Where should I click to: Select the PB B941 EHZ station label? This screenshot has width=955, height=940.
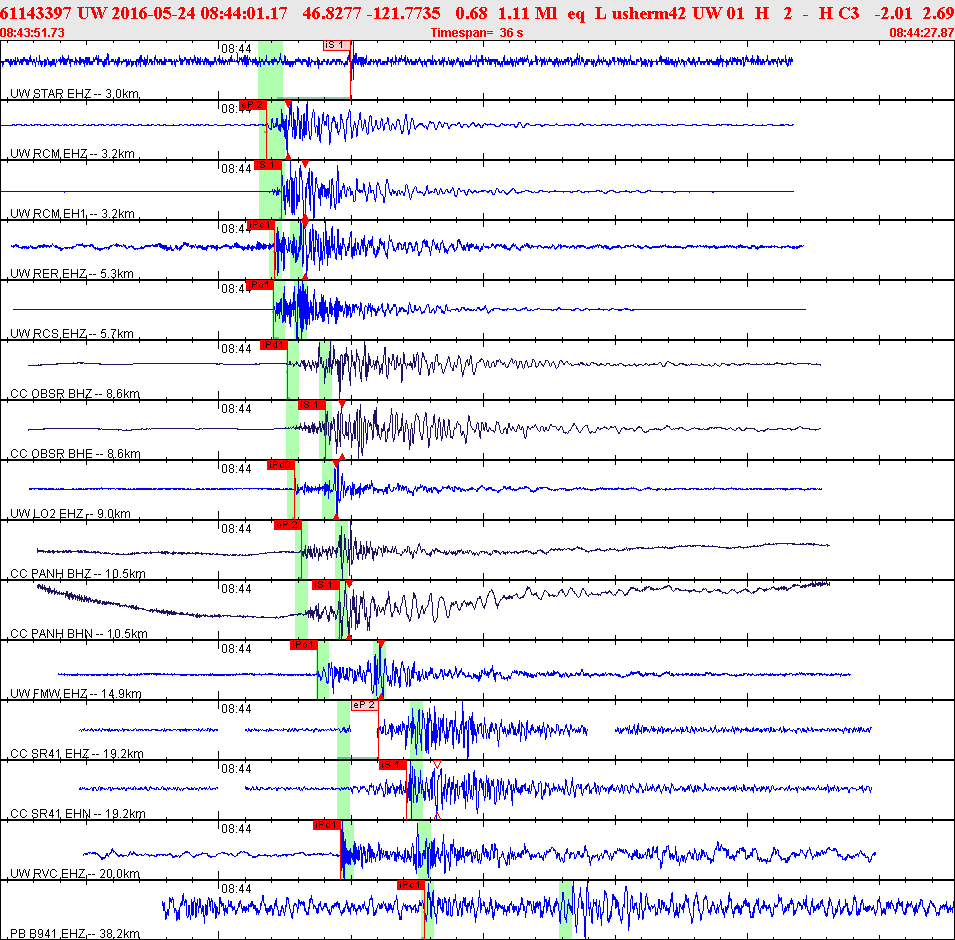pos(75,933)
